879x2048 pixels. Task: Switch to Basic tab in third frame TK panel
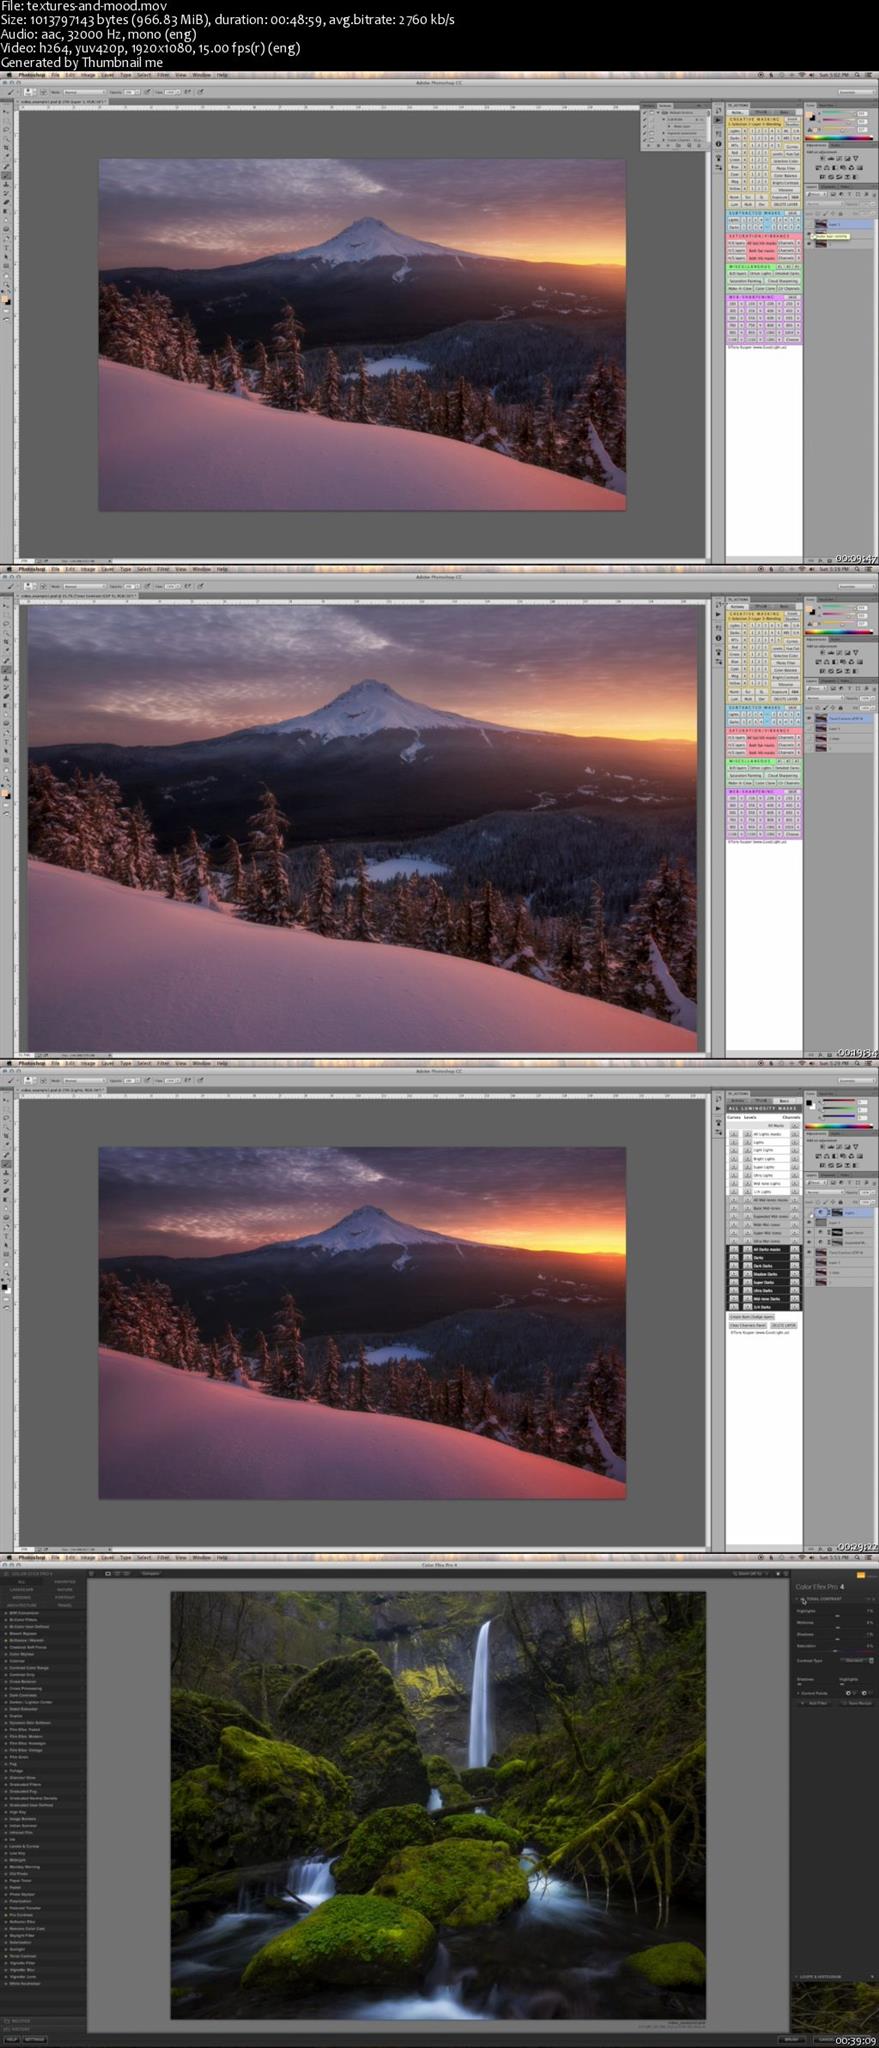pos(784,1101)
